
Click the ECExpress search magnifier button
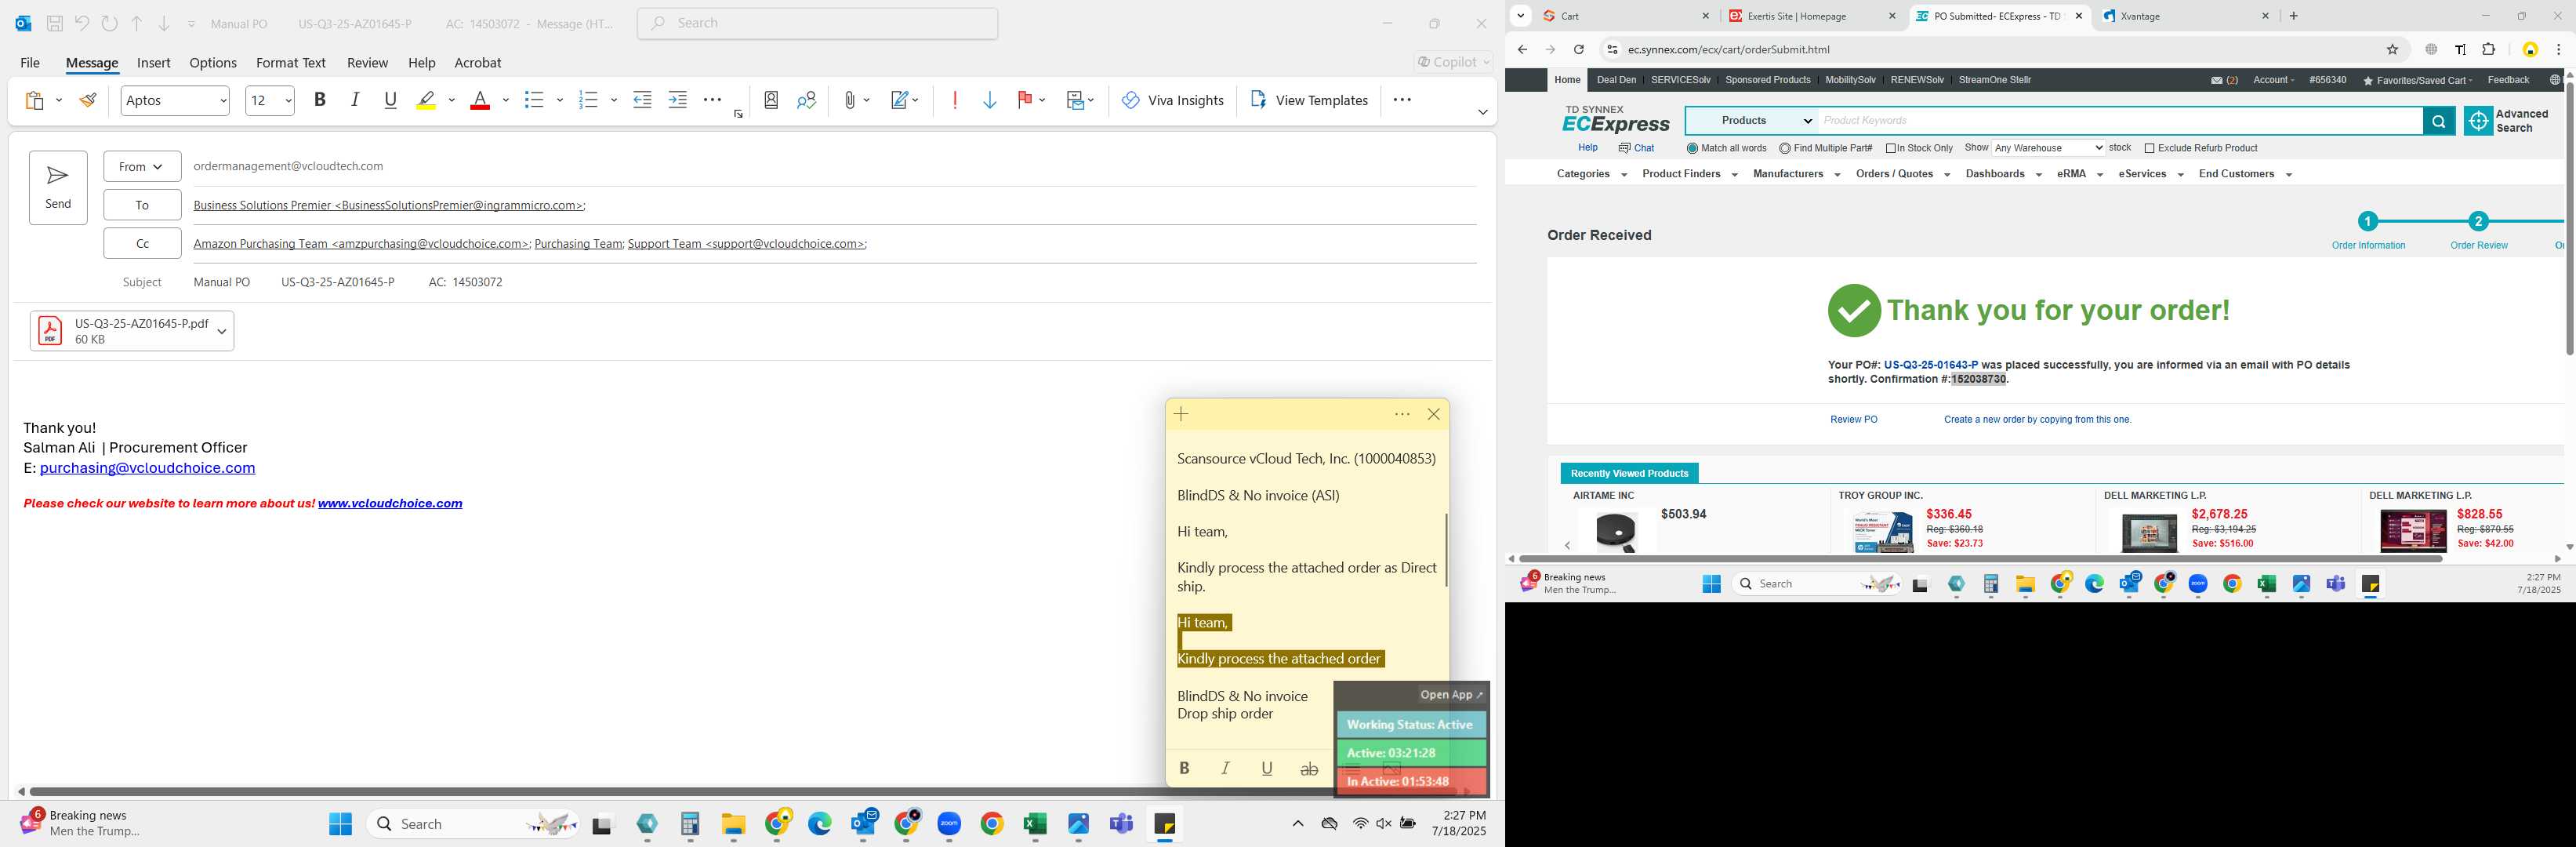(x=2438, y=121)
